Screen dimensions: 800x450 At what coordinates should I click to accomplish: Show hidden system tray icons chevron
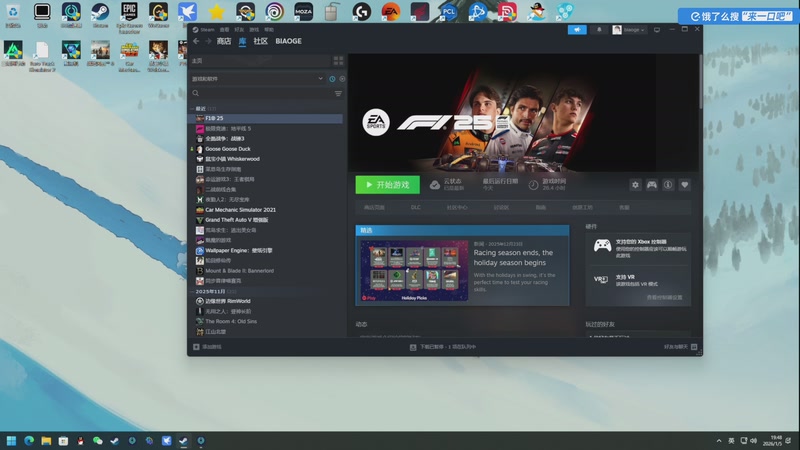[719, 441]
